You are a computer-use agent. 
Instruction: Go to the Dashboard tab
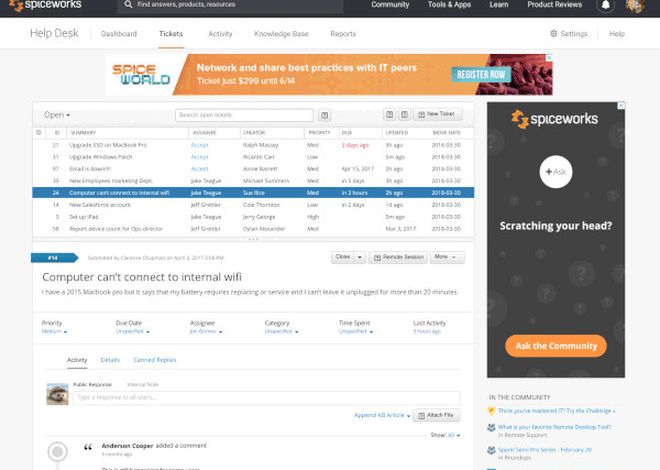(x=119, y=34)
